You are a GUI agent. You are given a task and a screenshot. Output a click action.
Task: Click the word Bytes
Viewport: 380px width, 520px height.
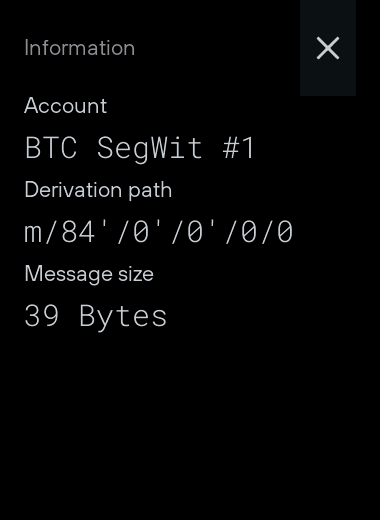click(x=123, y=317)
